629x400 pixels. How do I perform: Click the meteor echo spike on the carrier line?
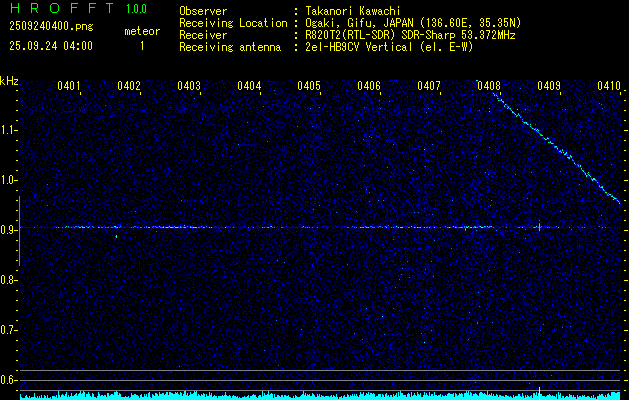tap(540, 226)
